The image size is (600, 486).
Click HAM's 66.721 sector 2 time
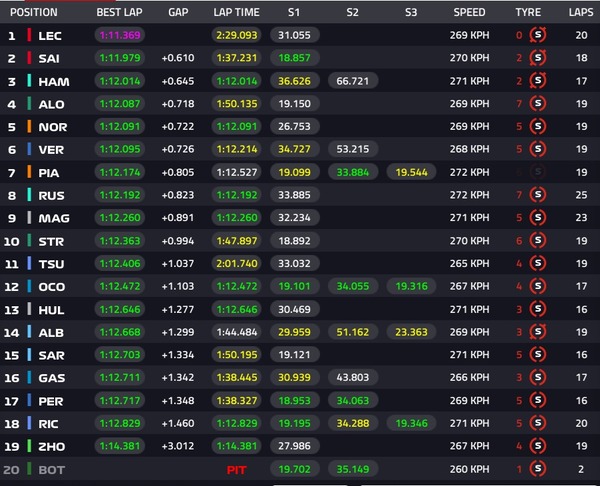353,81
